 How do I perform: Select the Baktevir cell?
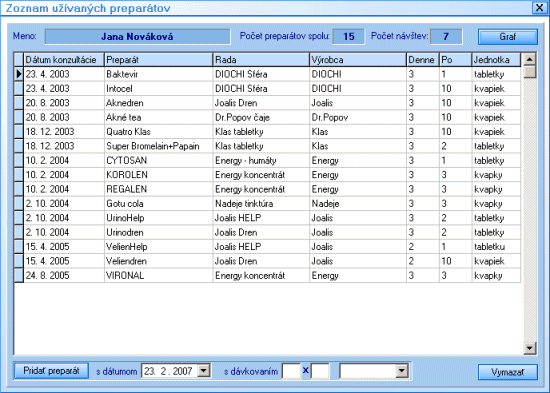click(159, 74)
